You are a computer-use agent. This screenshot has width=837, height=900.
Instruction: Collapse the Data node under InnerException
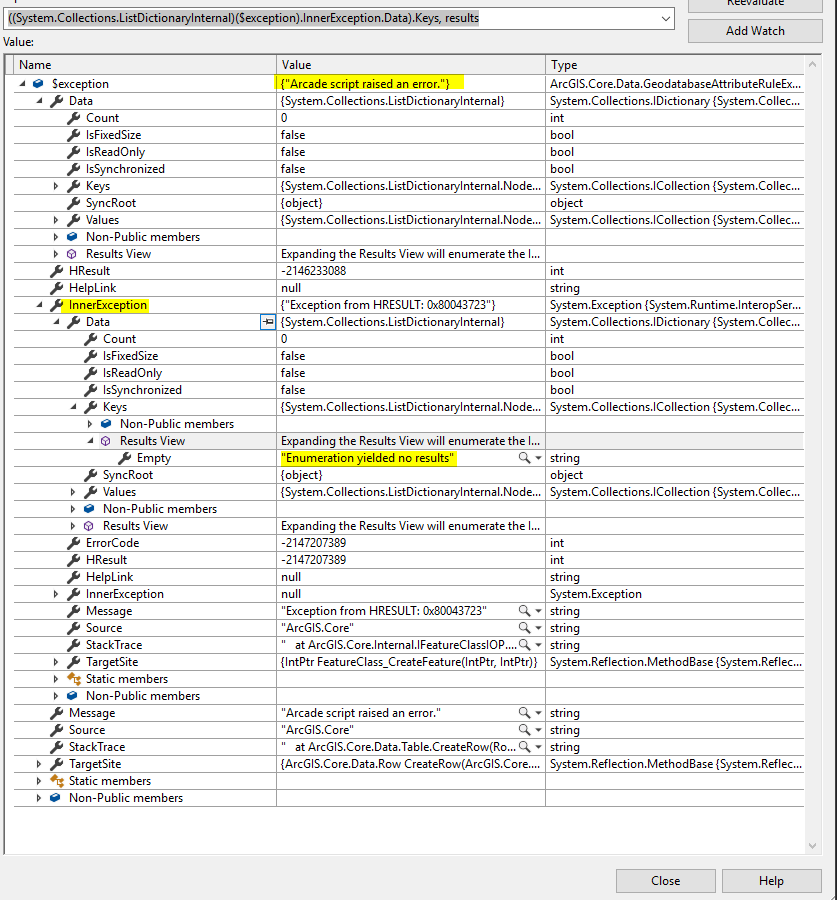[56, 322]
